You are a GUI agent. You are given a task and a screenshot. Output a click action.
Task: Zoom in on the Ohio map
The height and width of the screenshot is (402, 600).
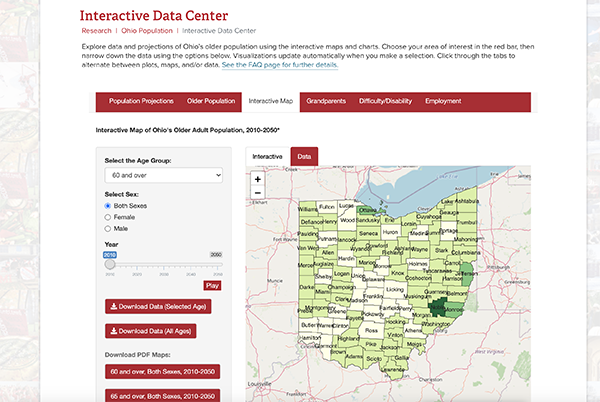[x=258, y=179]
